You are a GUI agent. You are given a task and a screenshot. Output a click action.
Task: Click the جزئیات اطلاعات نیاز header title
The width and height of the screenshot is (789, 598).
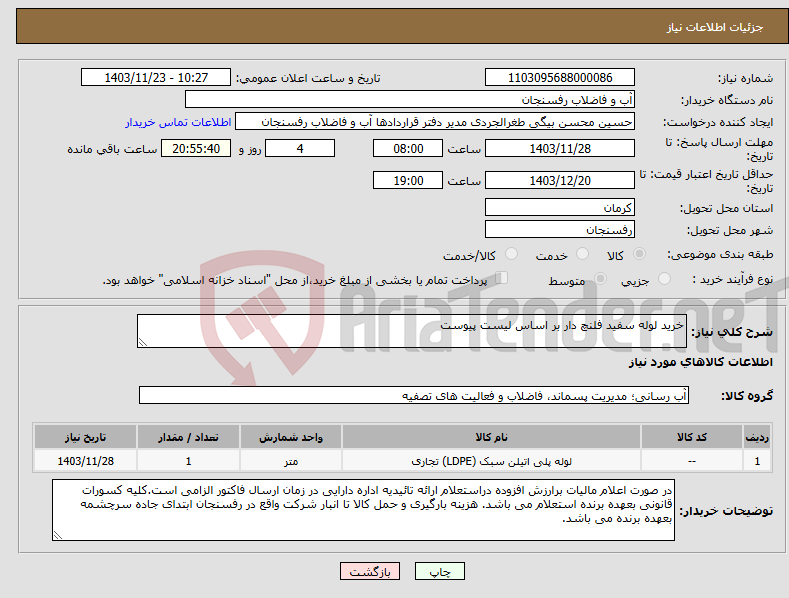point(715,27)
